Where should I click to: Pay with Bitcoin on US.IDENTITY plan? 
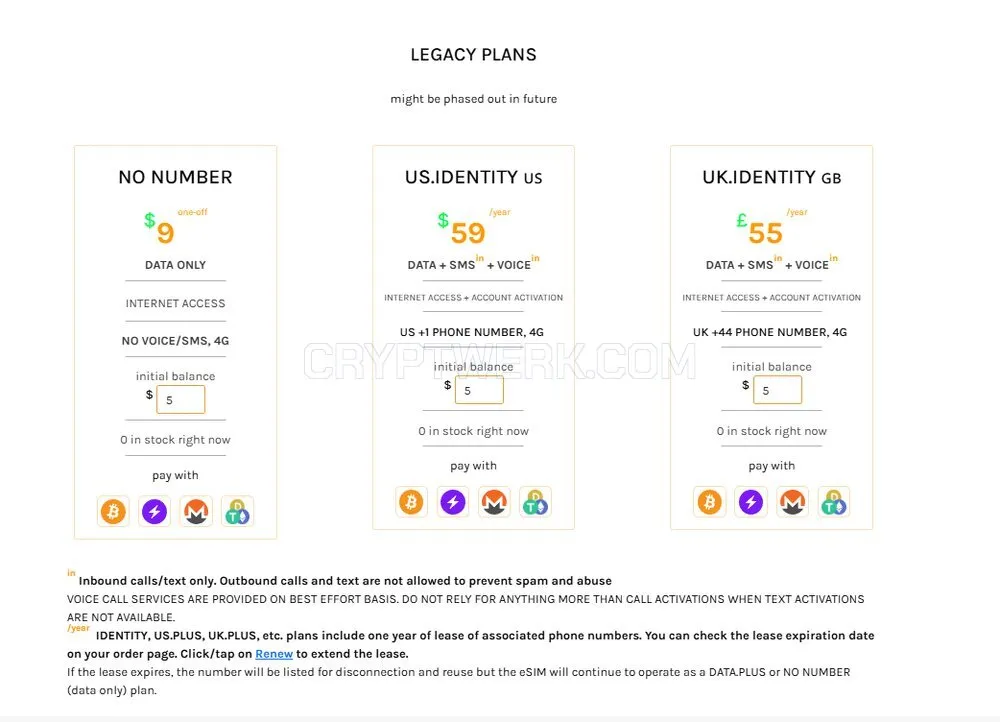[411, 502]
